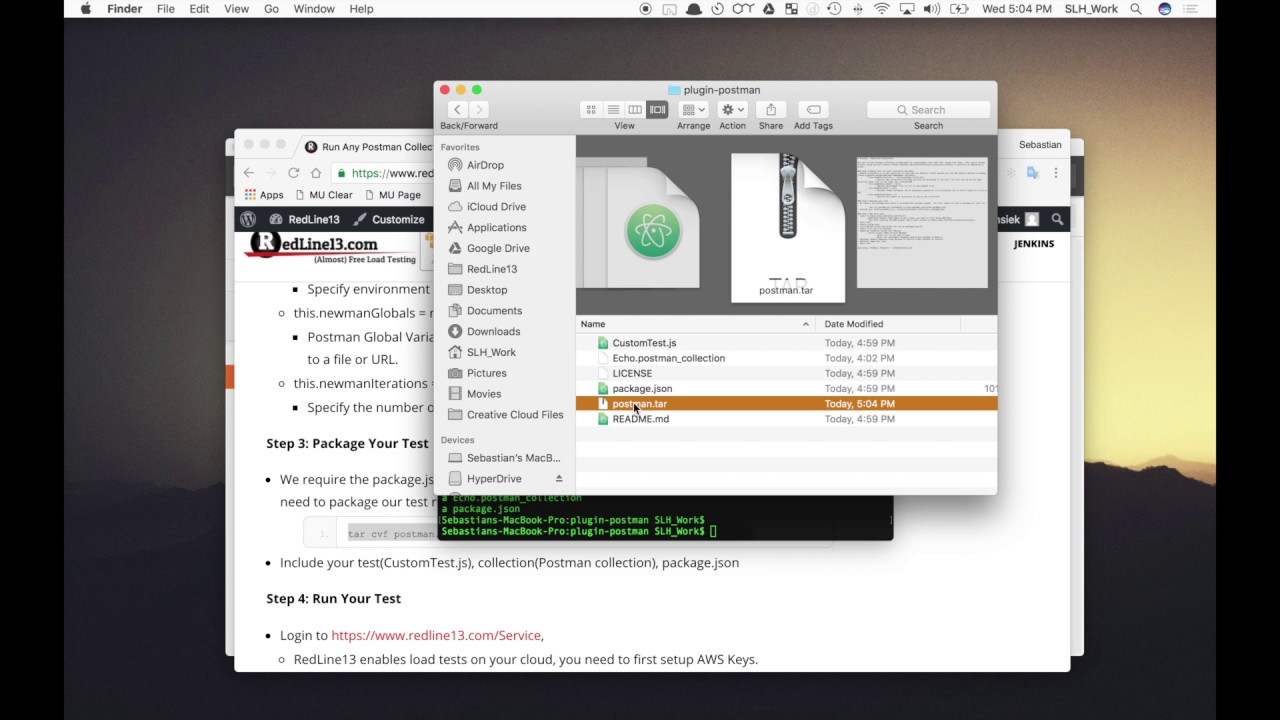This screenshot has width=1280, height=720.
Task: Open Google Drive in Finder sidebar
Action: click(497, 248)
